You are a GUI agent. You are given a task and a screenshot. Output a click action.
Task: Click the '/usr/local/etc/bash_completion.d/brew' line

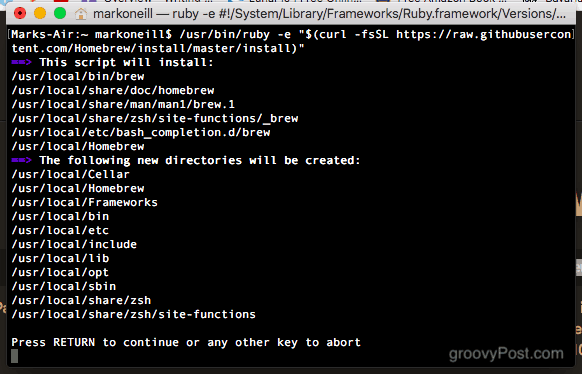click(141, 132)
